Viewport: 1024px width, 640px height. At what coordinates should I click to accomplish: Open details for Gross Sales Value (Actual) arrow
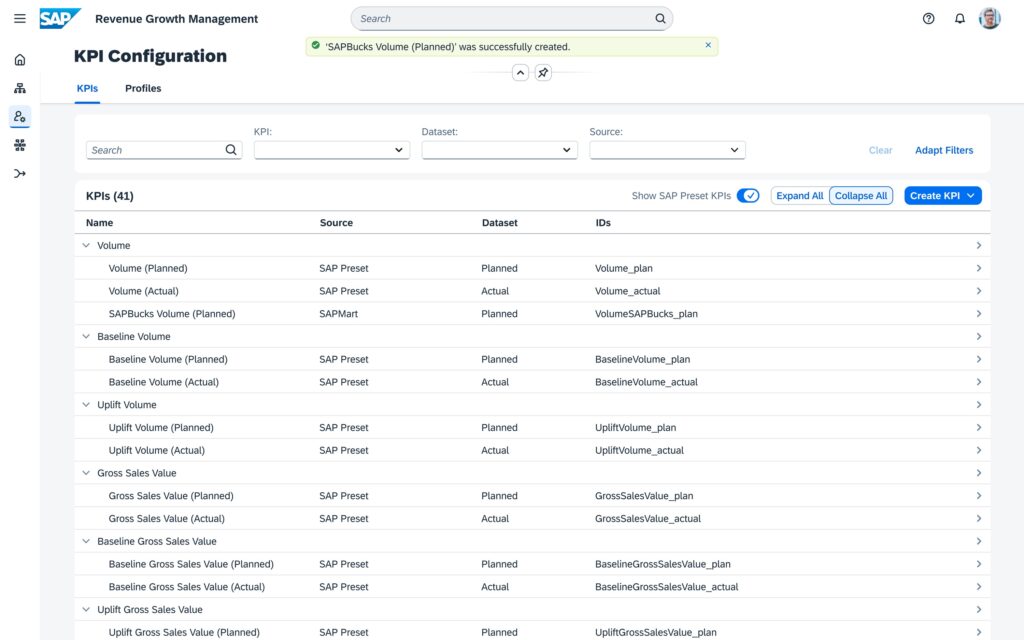coord(978,519)
